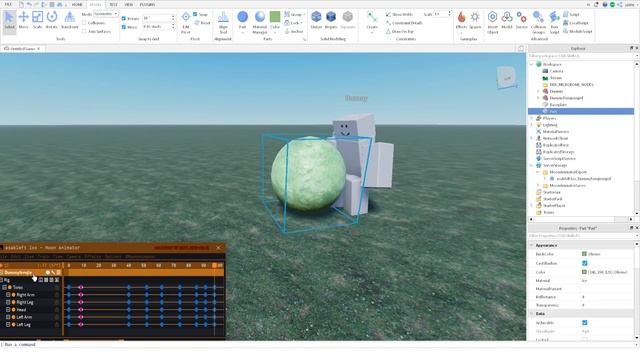Open the FILE menu
The height and width of the screenshot is (360, 640).
pos(8,4)
